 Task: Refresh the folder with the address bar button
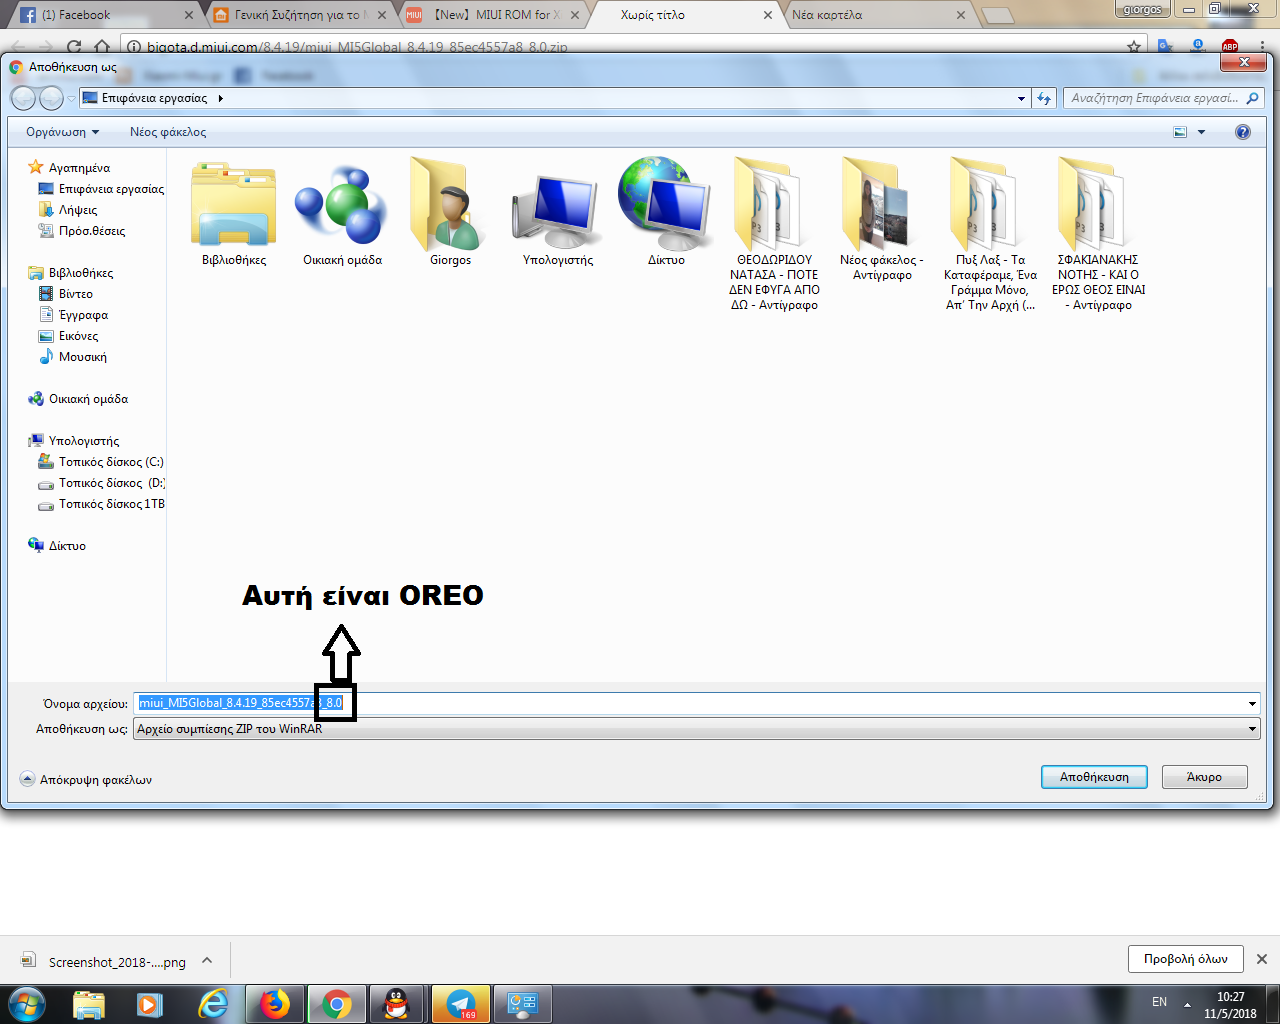[x=1044, y=98]
